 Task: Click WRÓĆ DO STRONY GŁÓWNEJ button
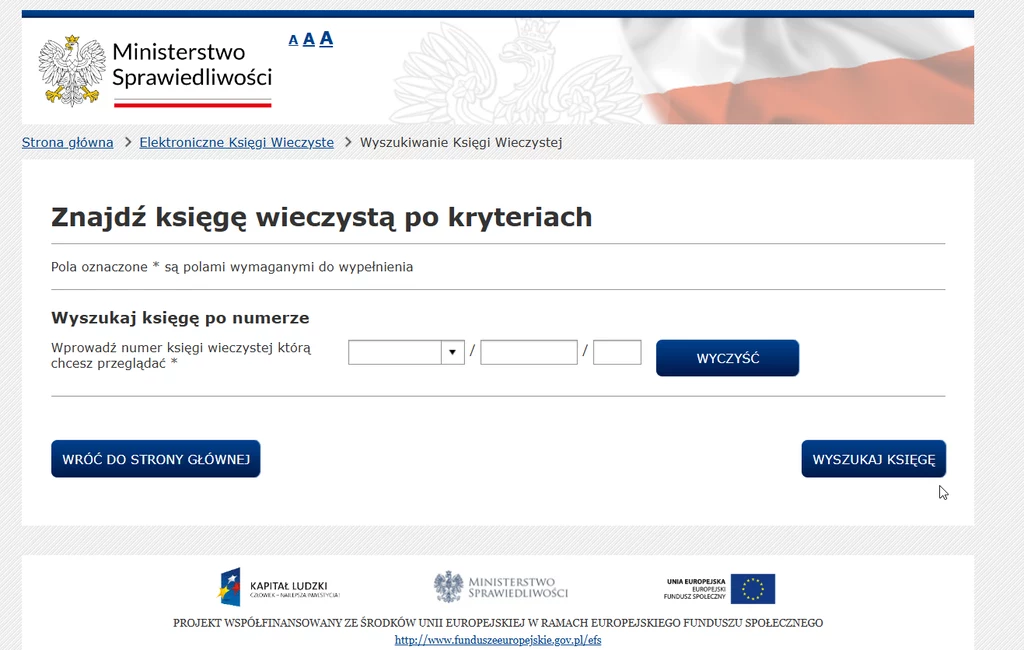155,459
